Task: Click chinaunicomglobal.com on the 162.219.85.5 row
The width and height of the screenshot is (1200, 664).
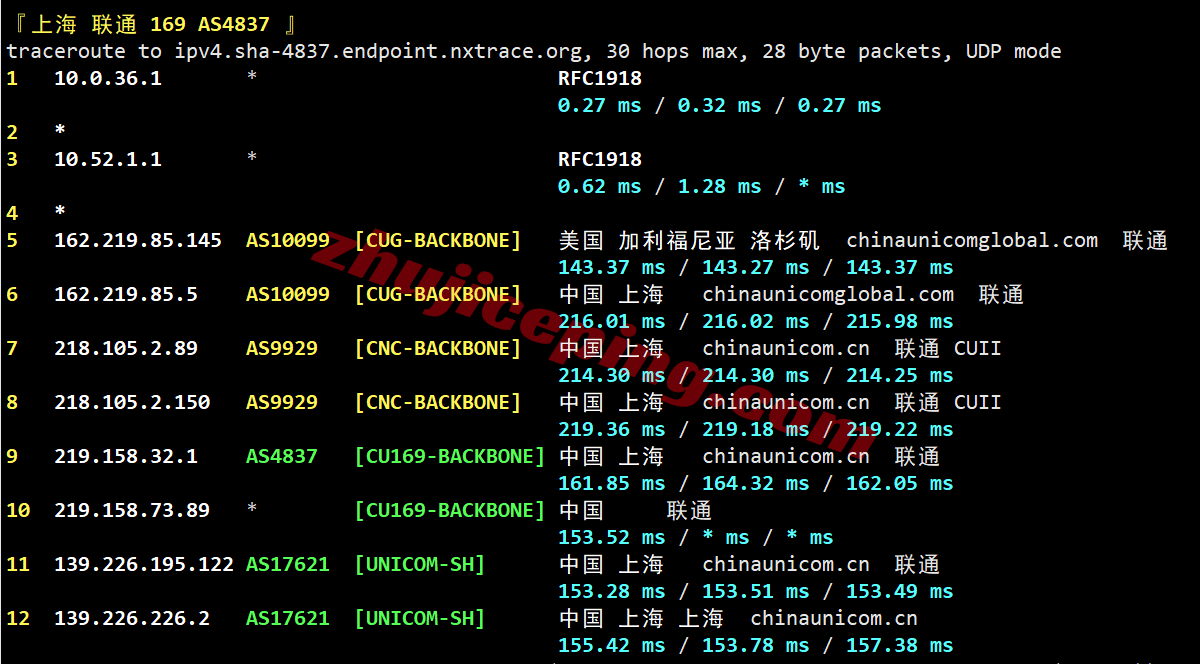Action: click(x=828, y=294)
